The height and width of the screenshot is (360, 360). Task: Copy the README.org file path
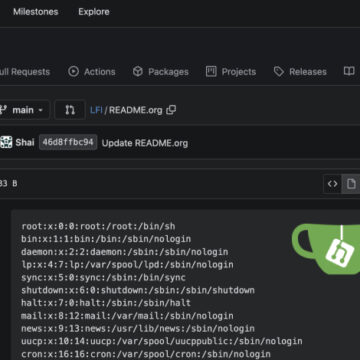coord(171,110)
